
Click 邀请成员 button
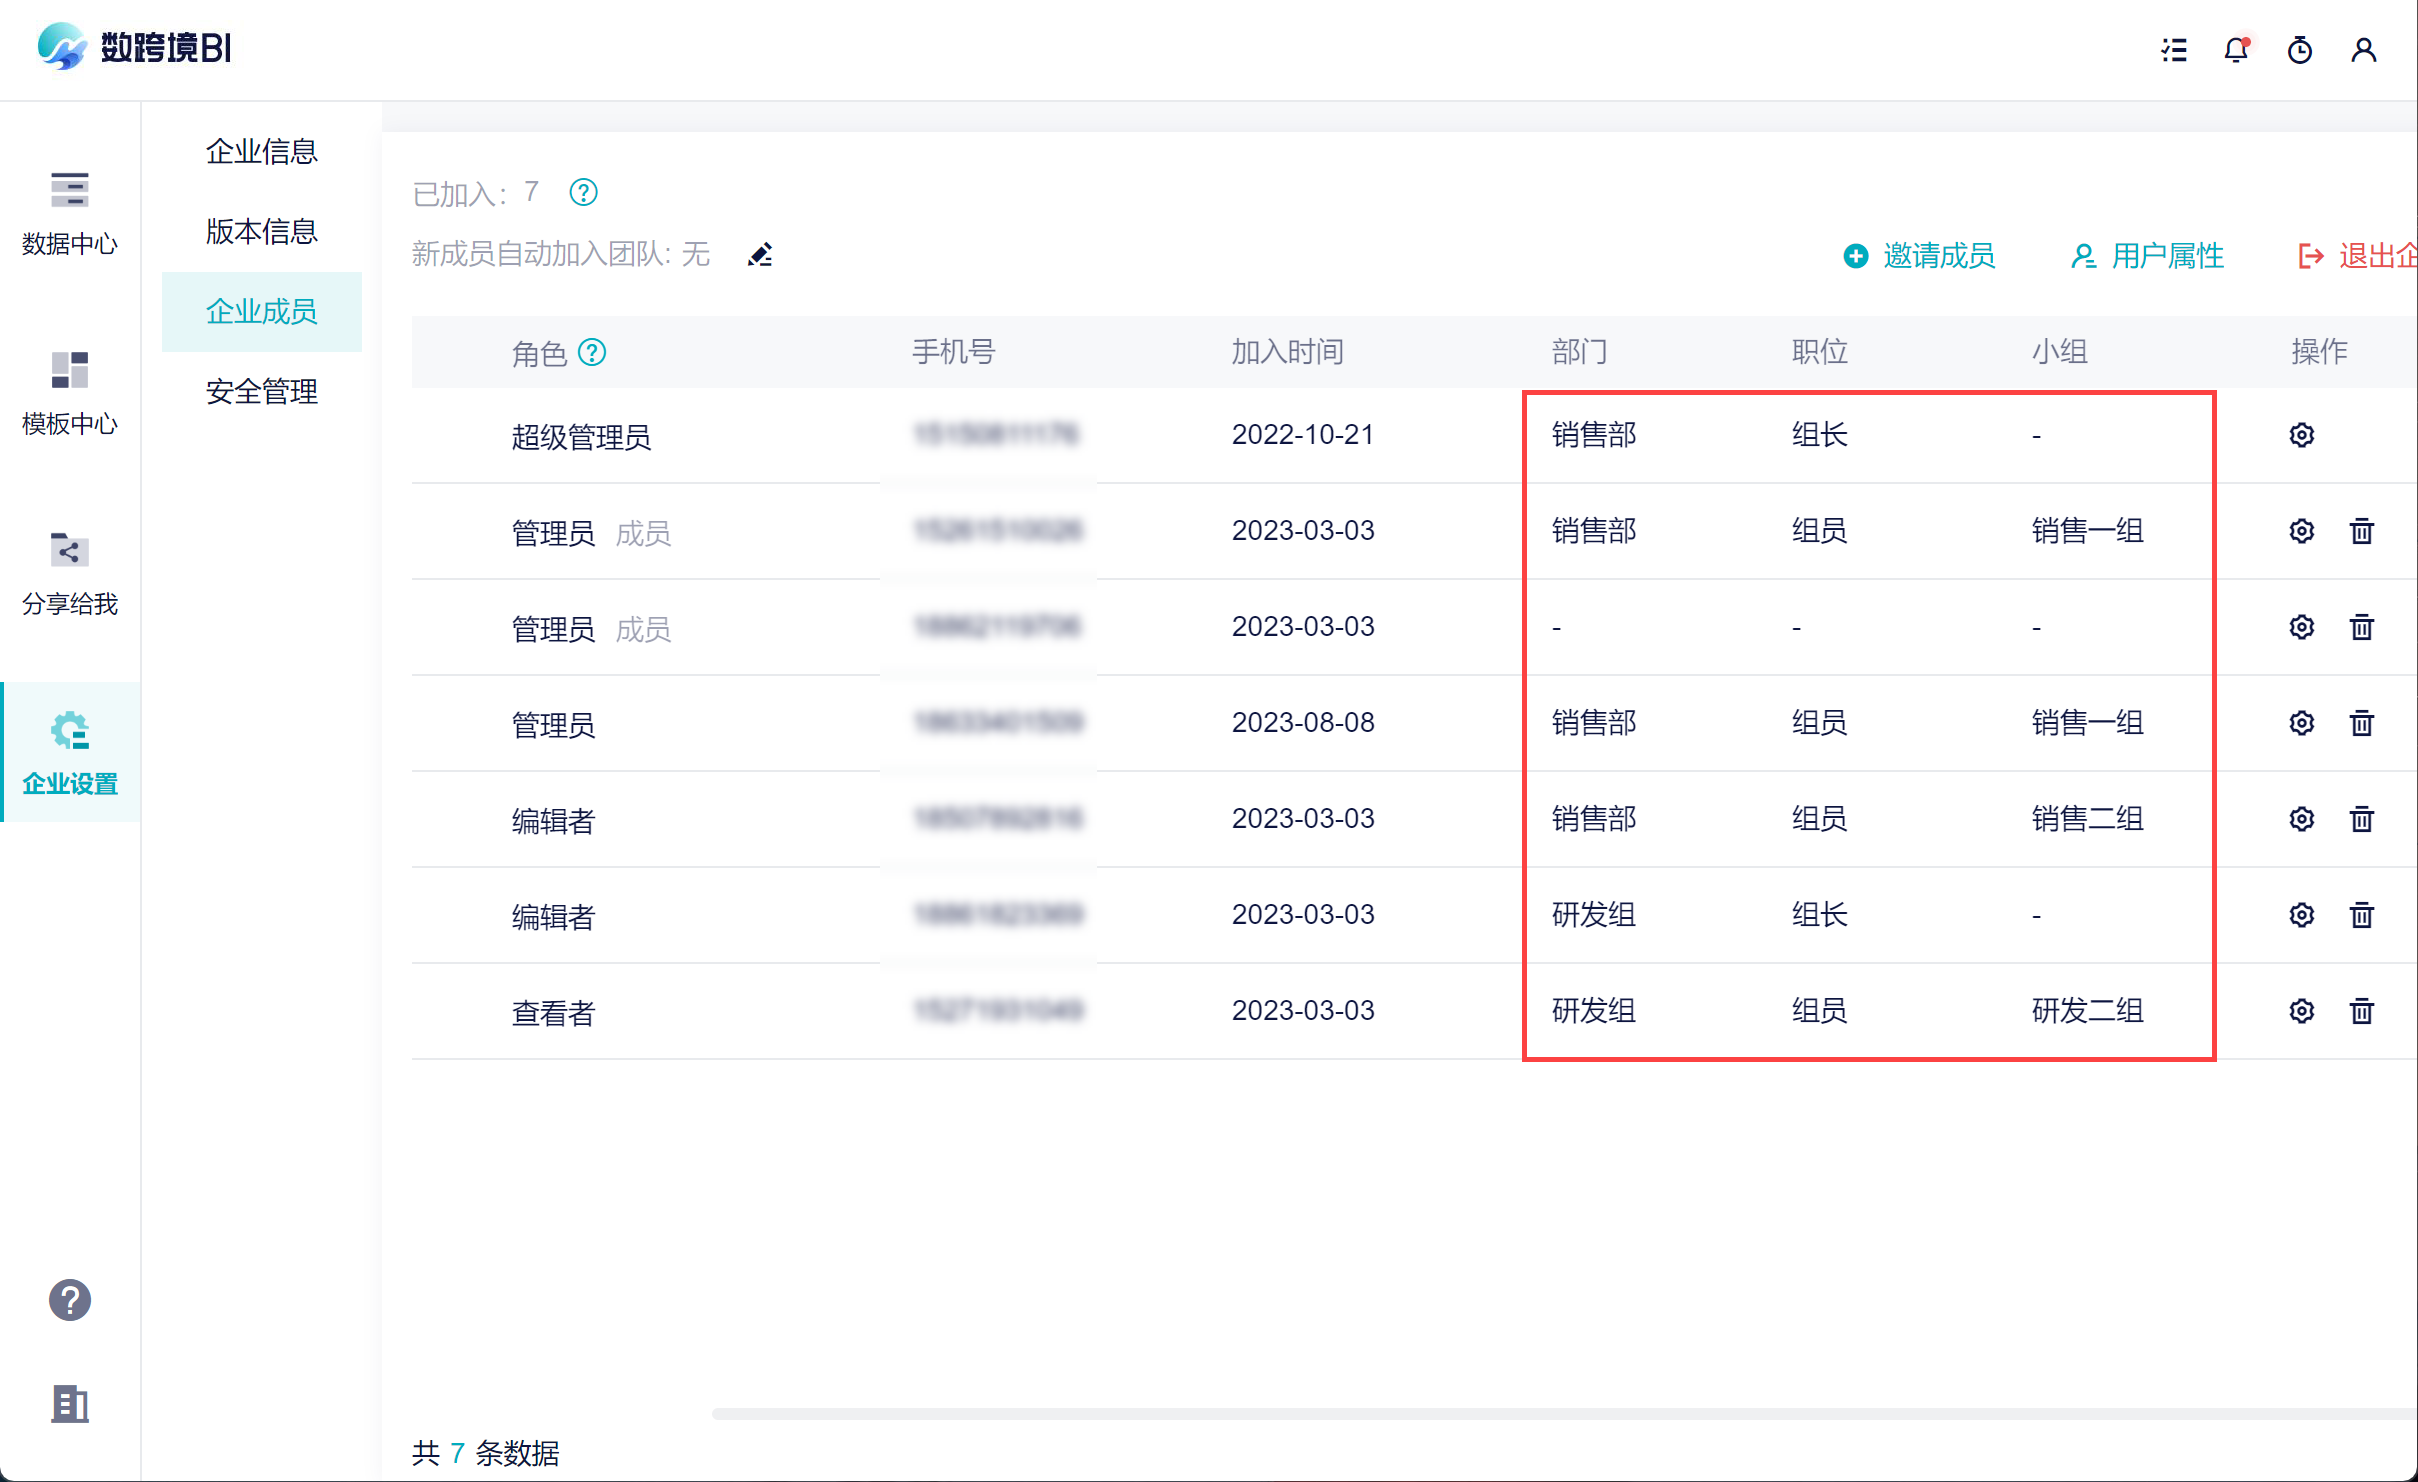coord(1919,256)
